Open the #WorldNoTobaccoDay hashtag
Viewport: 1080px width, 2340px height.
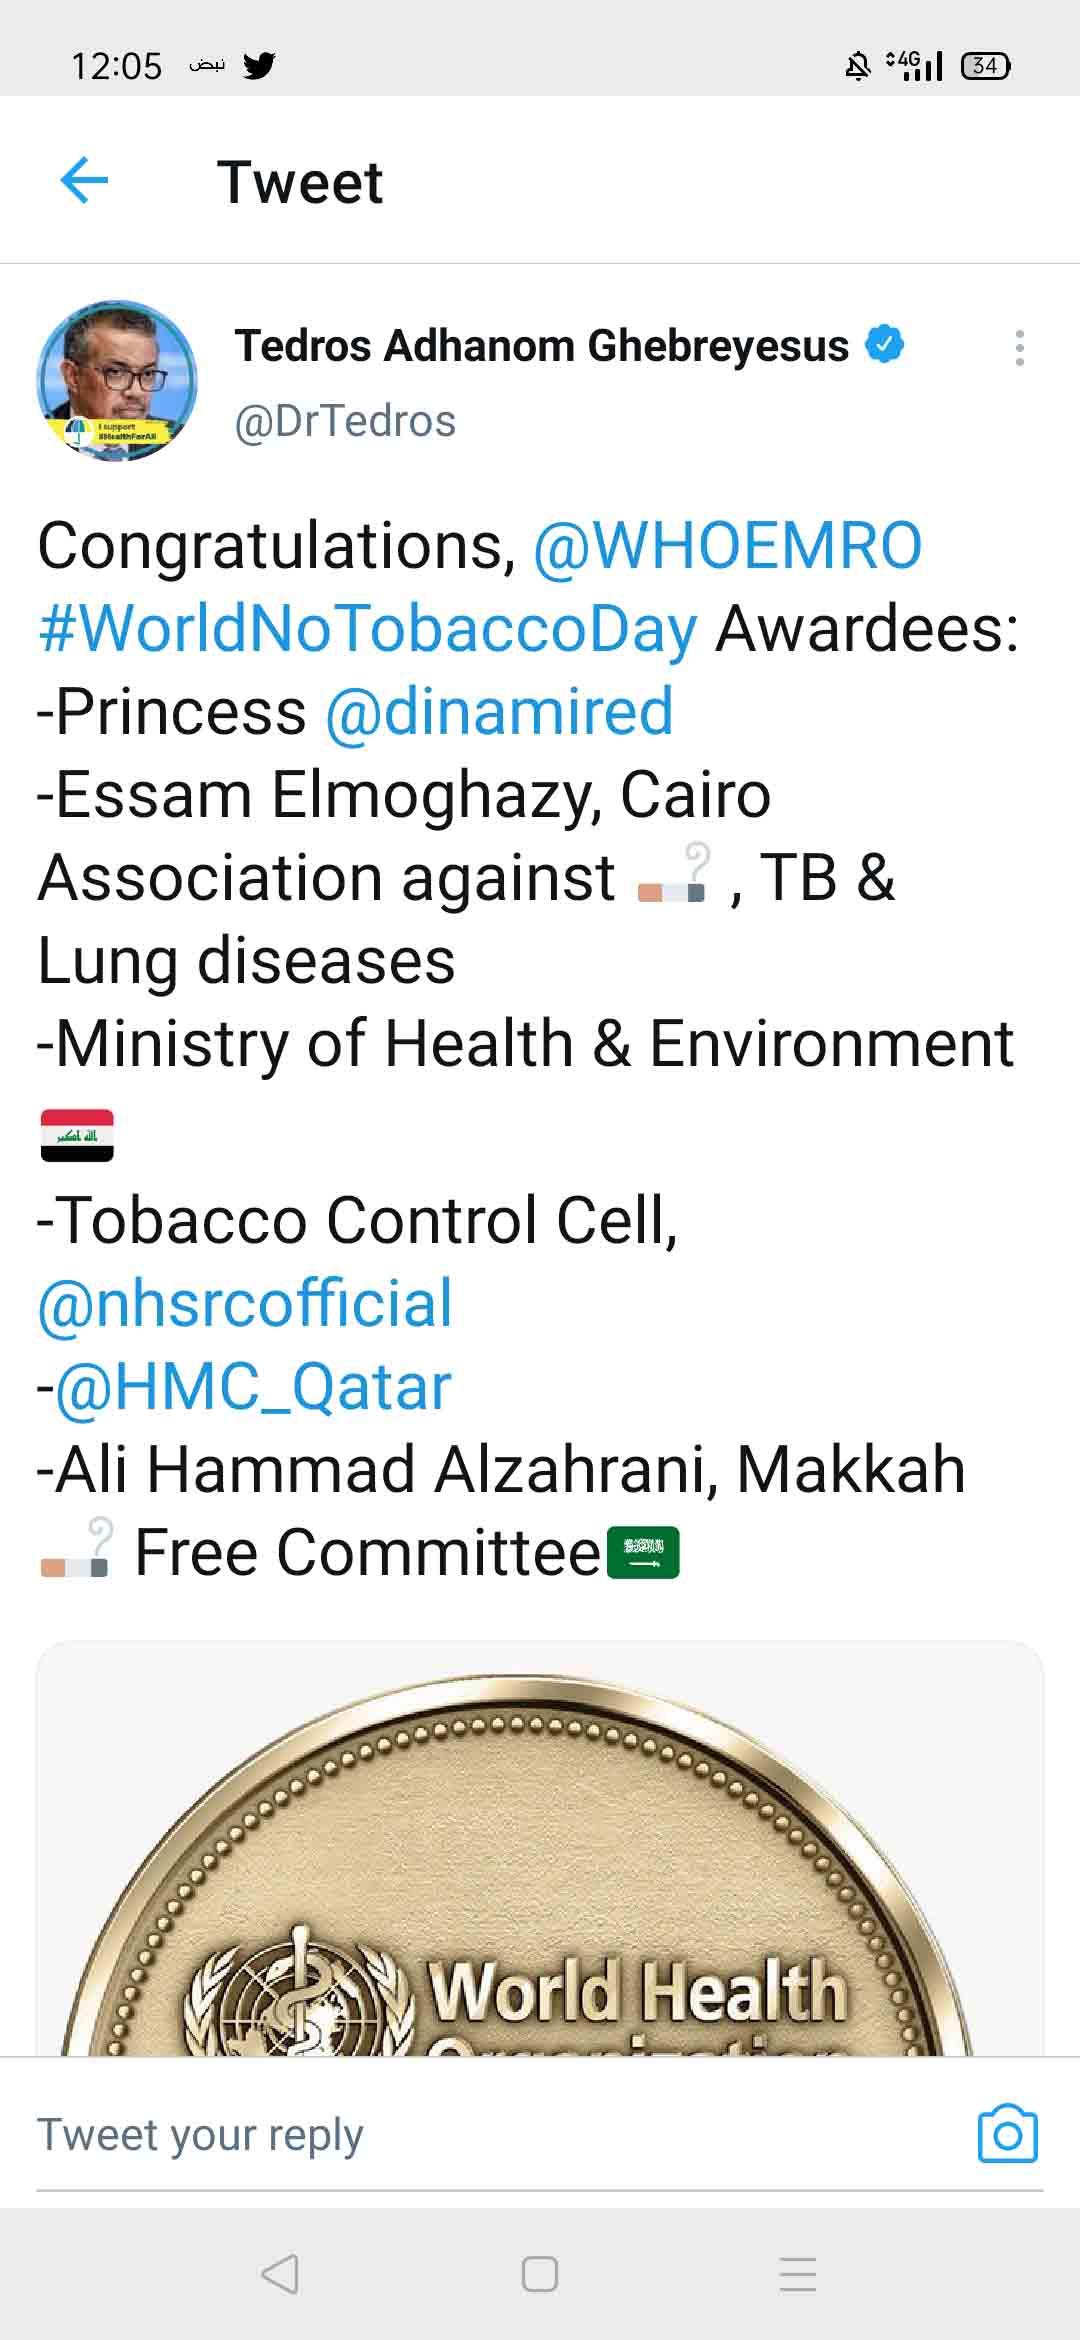pyautogui.click(x=367, y=629)
